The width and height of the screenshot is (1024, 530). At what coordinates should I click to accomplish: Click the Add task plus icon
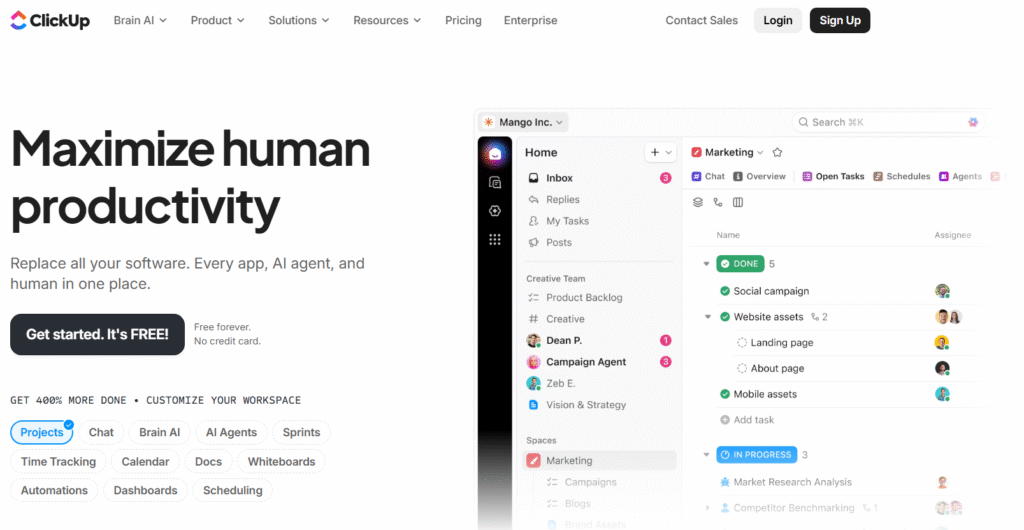(725, 420)
